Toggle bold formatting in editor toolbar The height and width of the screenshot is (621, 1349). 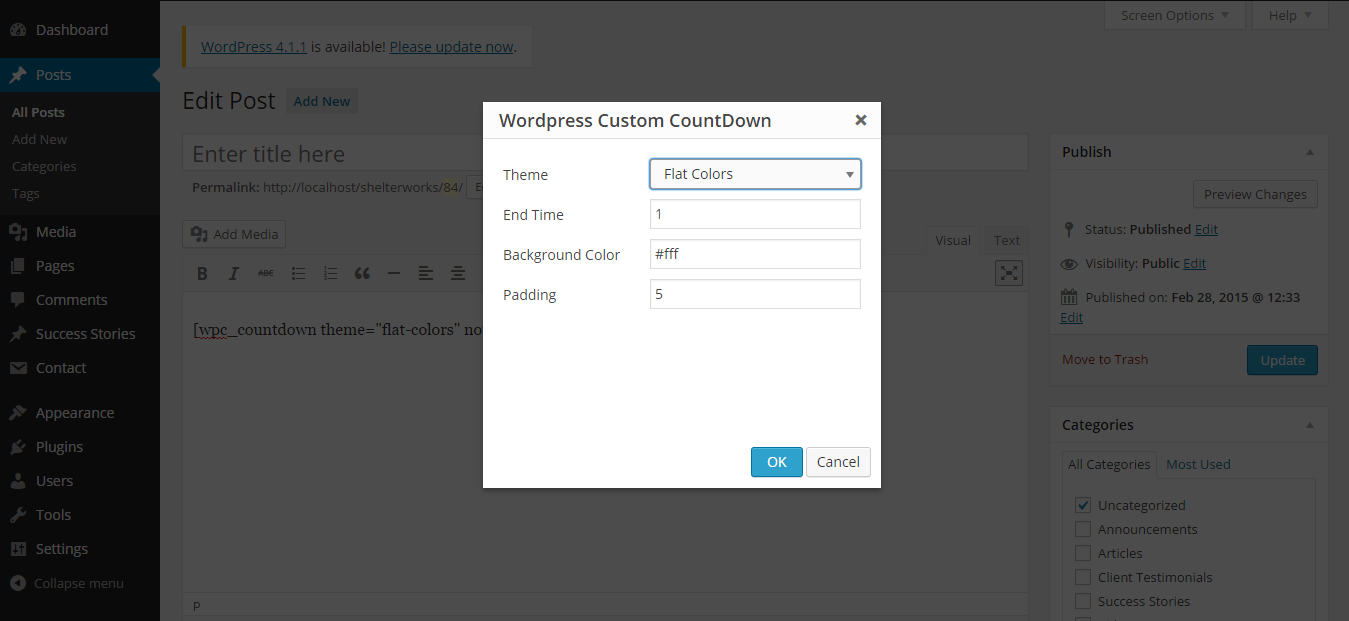click(x=202, y=273)
